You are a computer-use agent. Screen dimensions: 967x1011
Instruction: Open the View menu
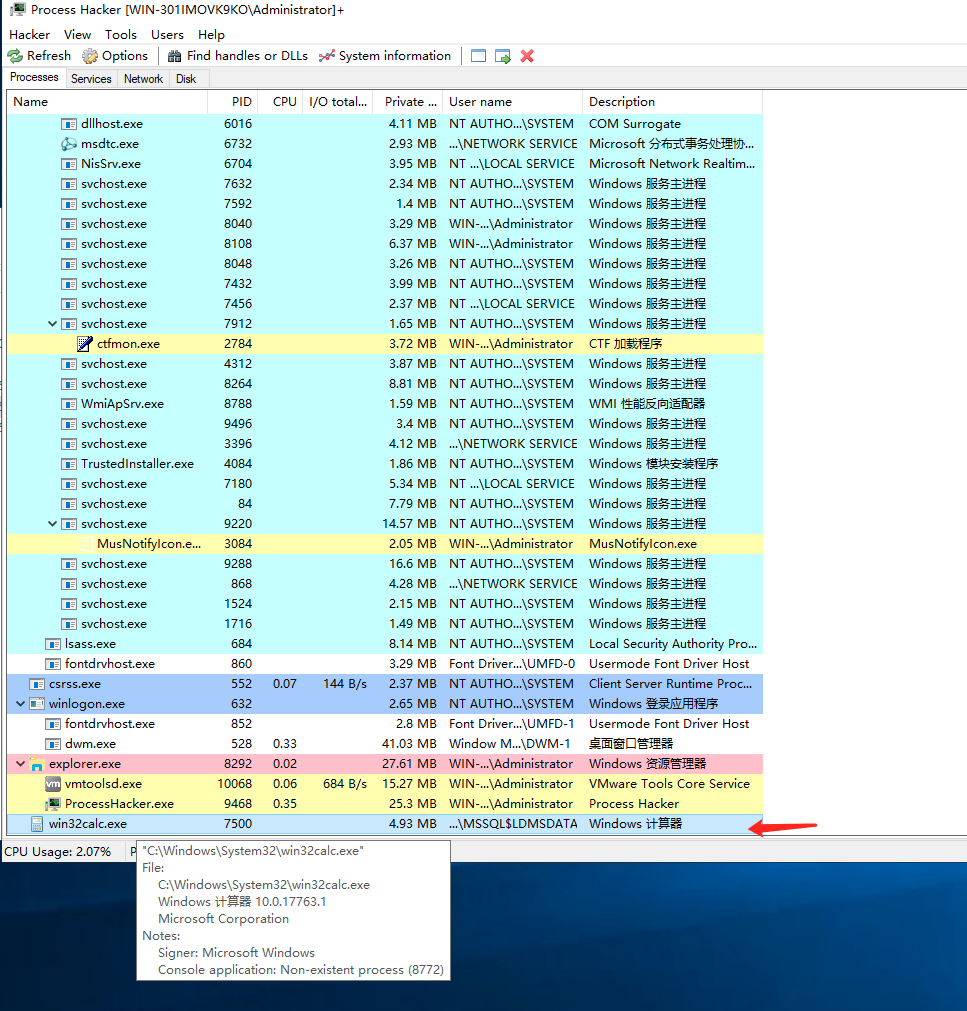[x=77, y=35]
